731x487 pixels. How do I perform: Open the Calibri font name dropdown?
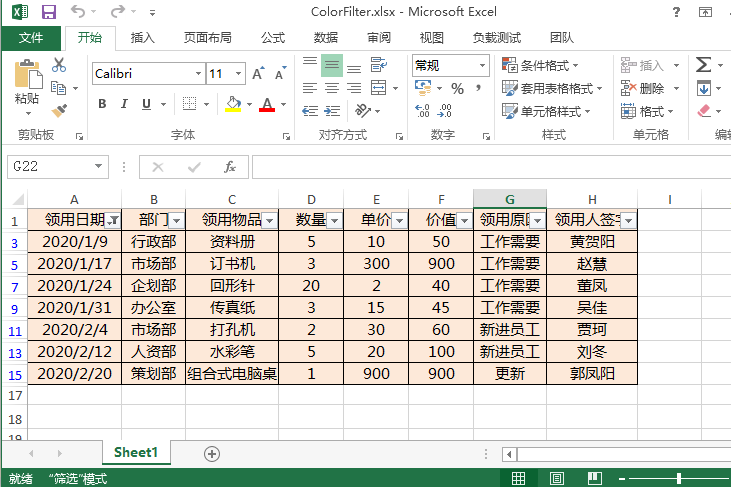pos(198,74)
